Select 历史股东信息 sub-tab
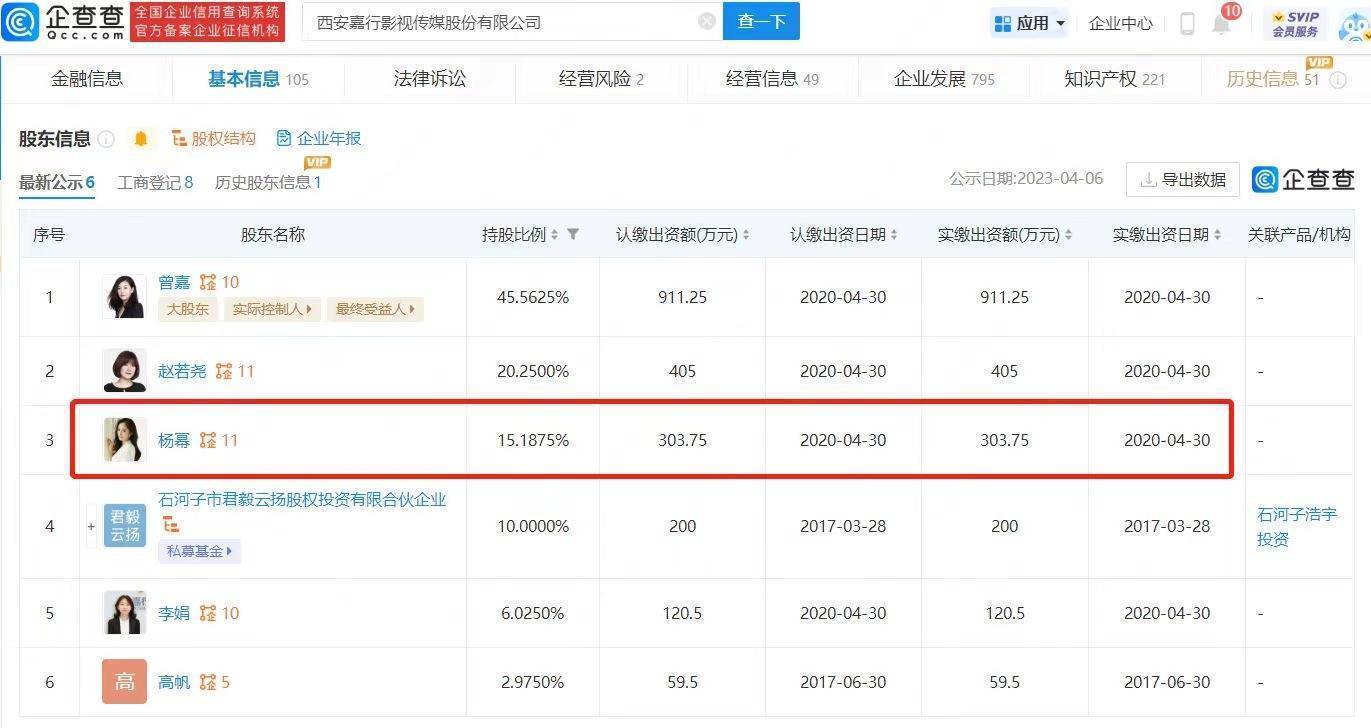This screenshot has width=1371, height=728. (268, 182)
